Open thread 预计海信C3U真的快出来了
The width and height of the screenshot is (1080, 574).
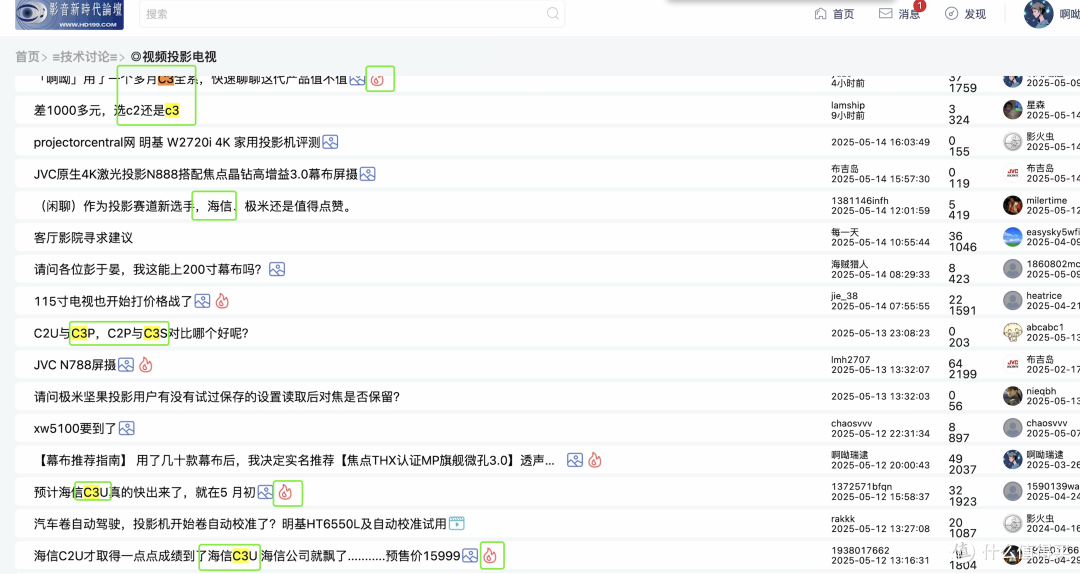[x=145, y=492]
